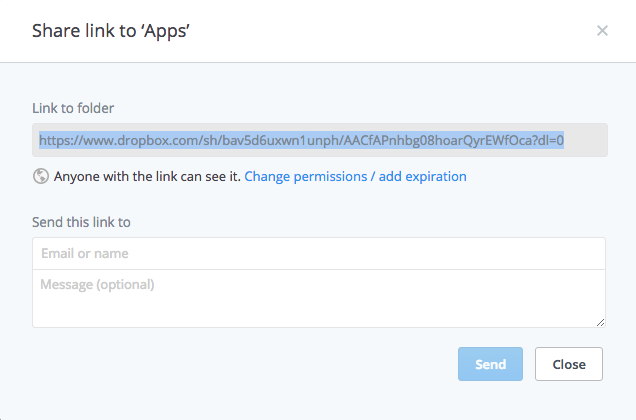
Task: Click 'Anyone with the link can see it' text
Action: pos(147,177)
